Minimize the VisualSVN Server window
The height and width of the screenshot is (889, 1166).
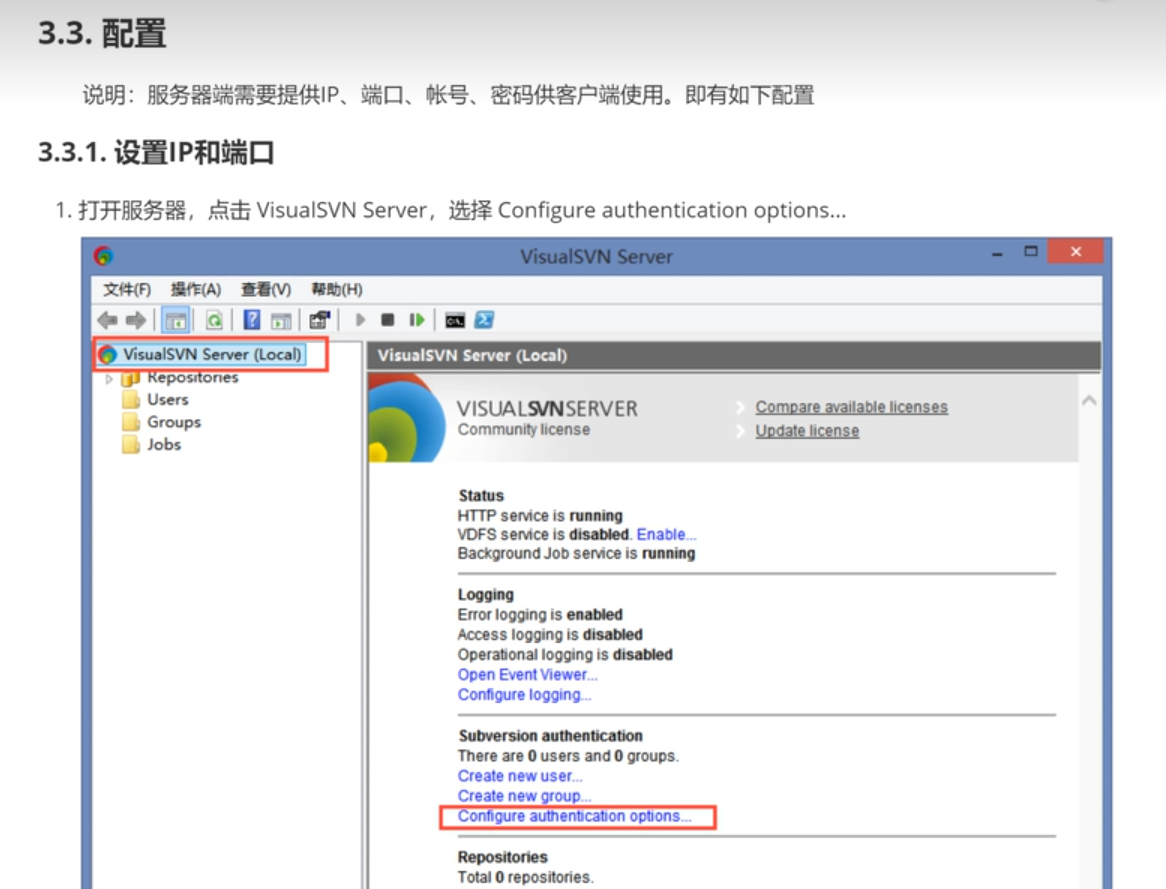[997, 253]
